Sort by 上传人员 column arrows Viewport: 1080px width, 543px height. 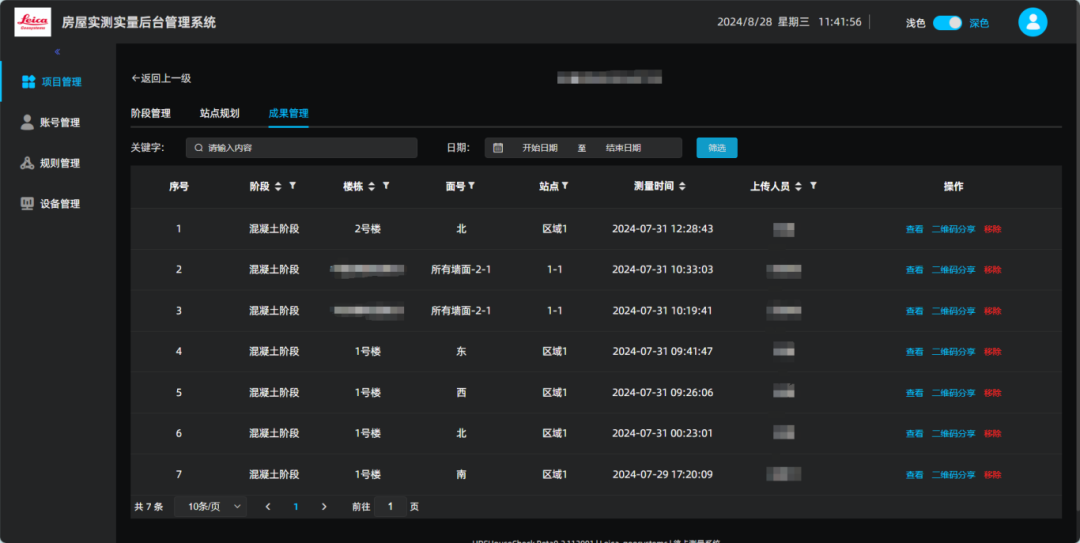(x=798, y=187)
